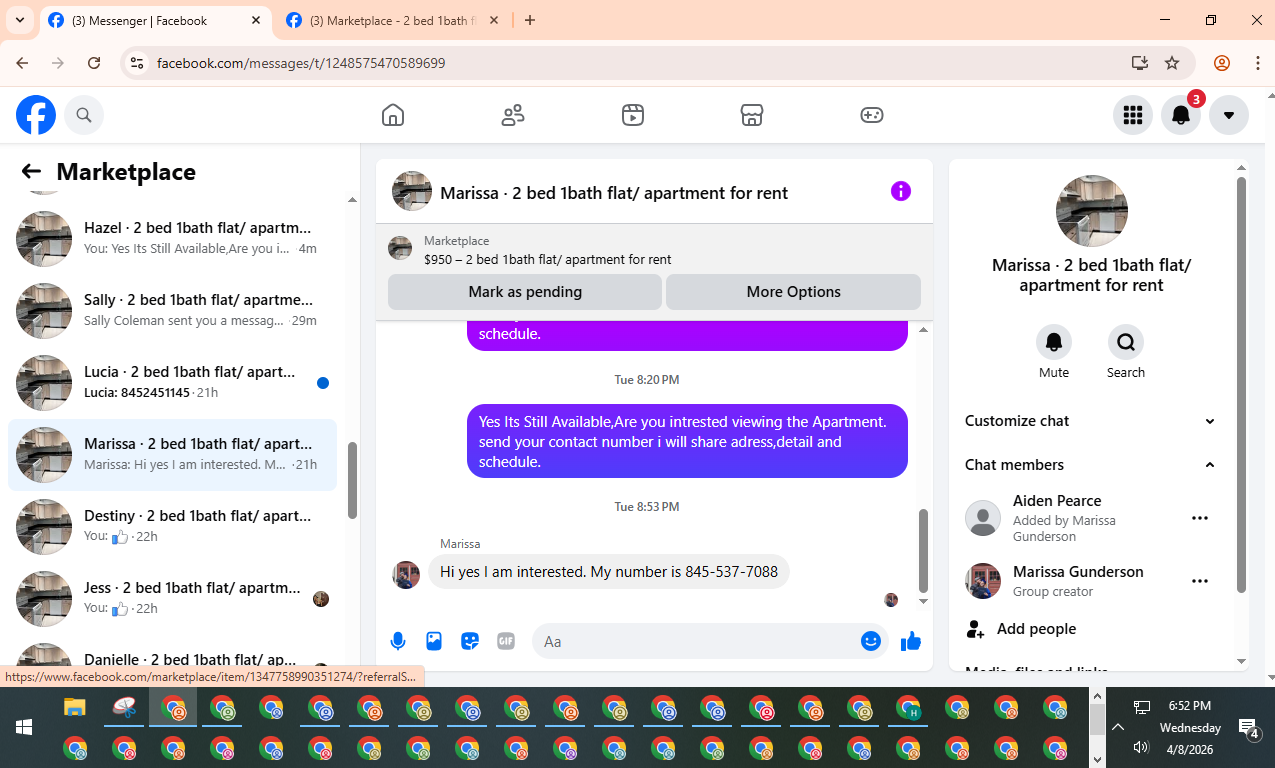Open tab search dropdown in Chrome
The height and width of the screenshot is (768, 1275).
point(19,20)
